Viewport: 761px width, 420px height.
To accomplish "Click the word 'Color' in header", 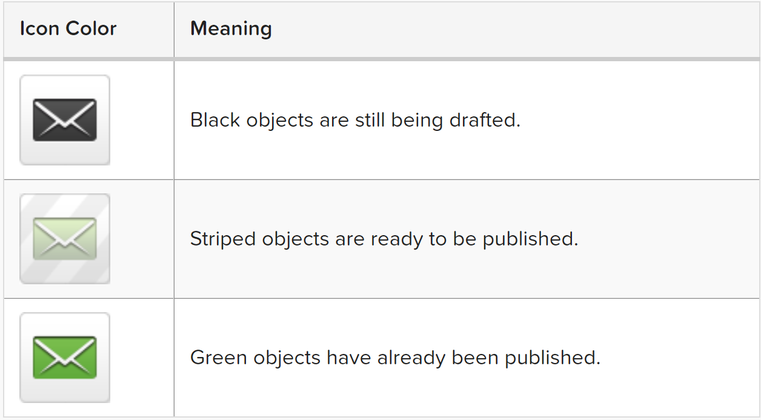I will 91,29.
